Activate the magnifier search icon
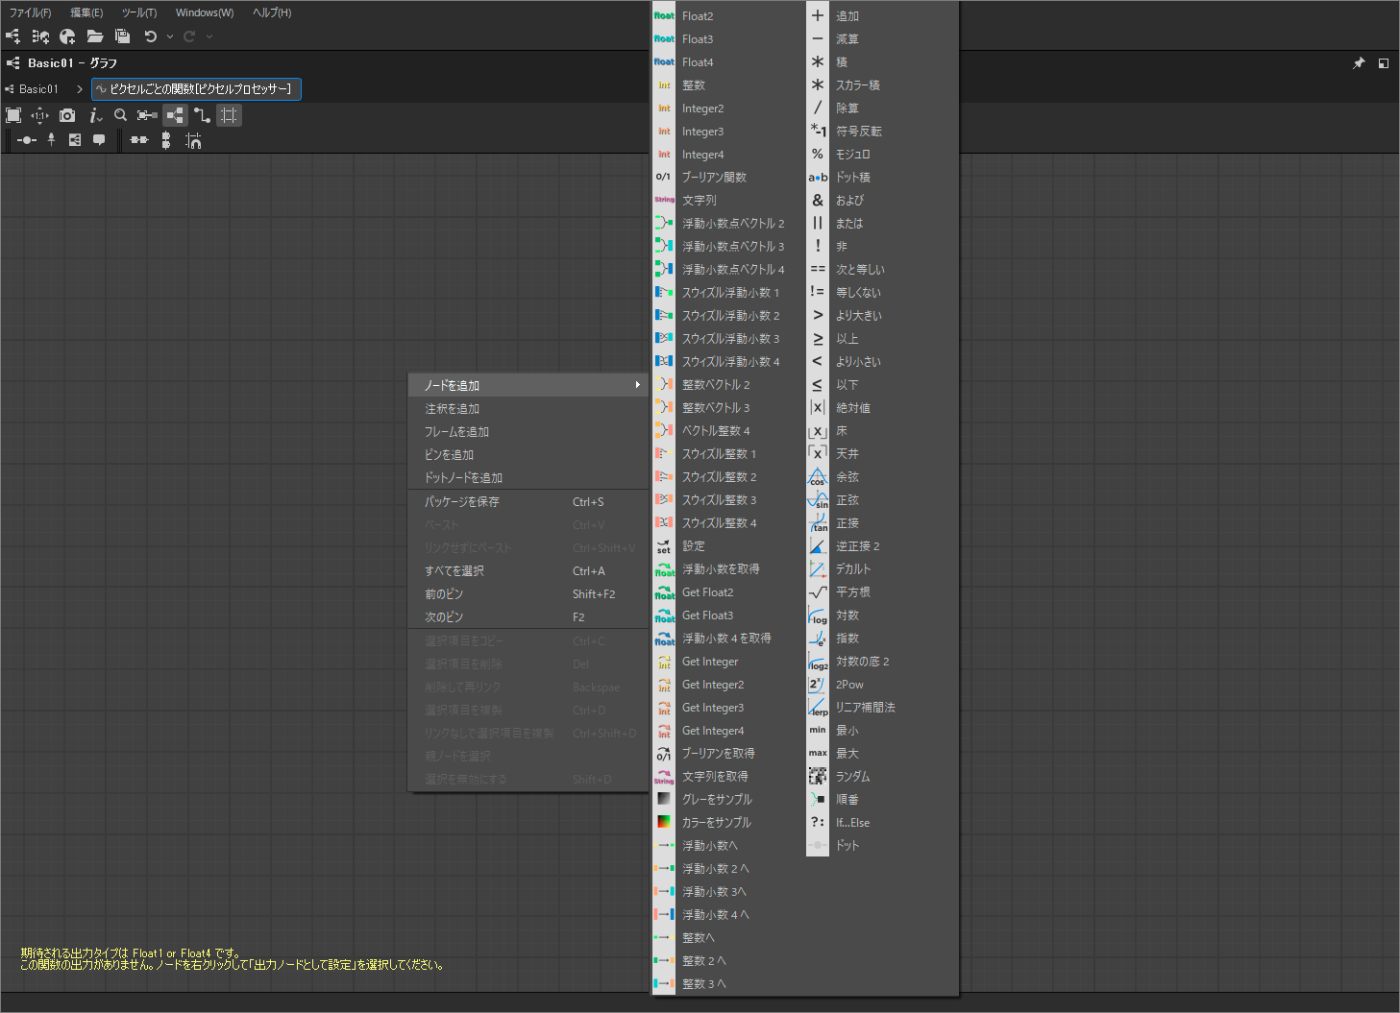Screen dimensions: 1400x1013 point(119,115)
